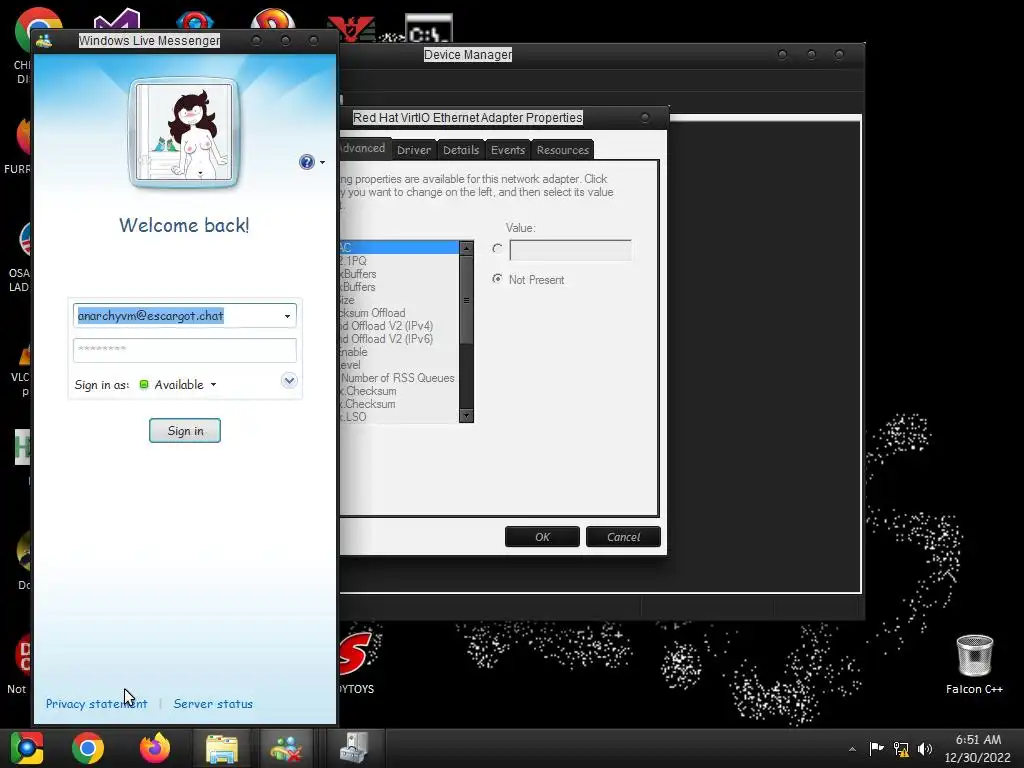Click the Windows Live Messenger title bar icon

pos(44,41)
